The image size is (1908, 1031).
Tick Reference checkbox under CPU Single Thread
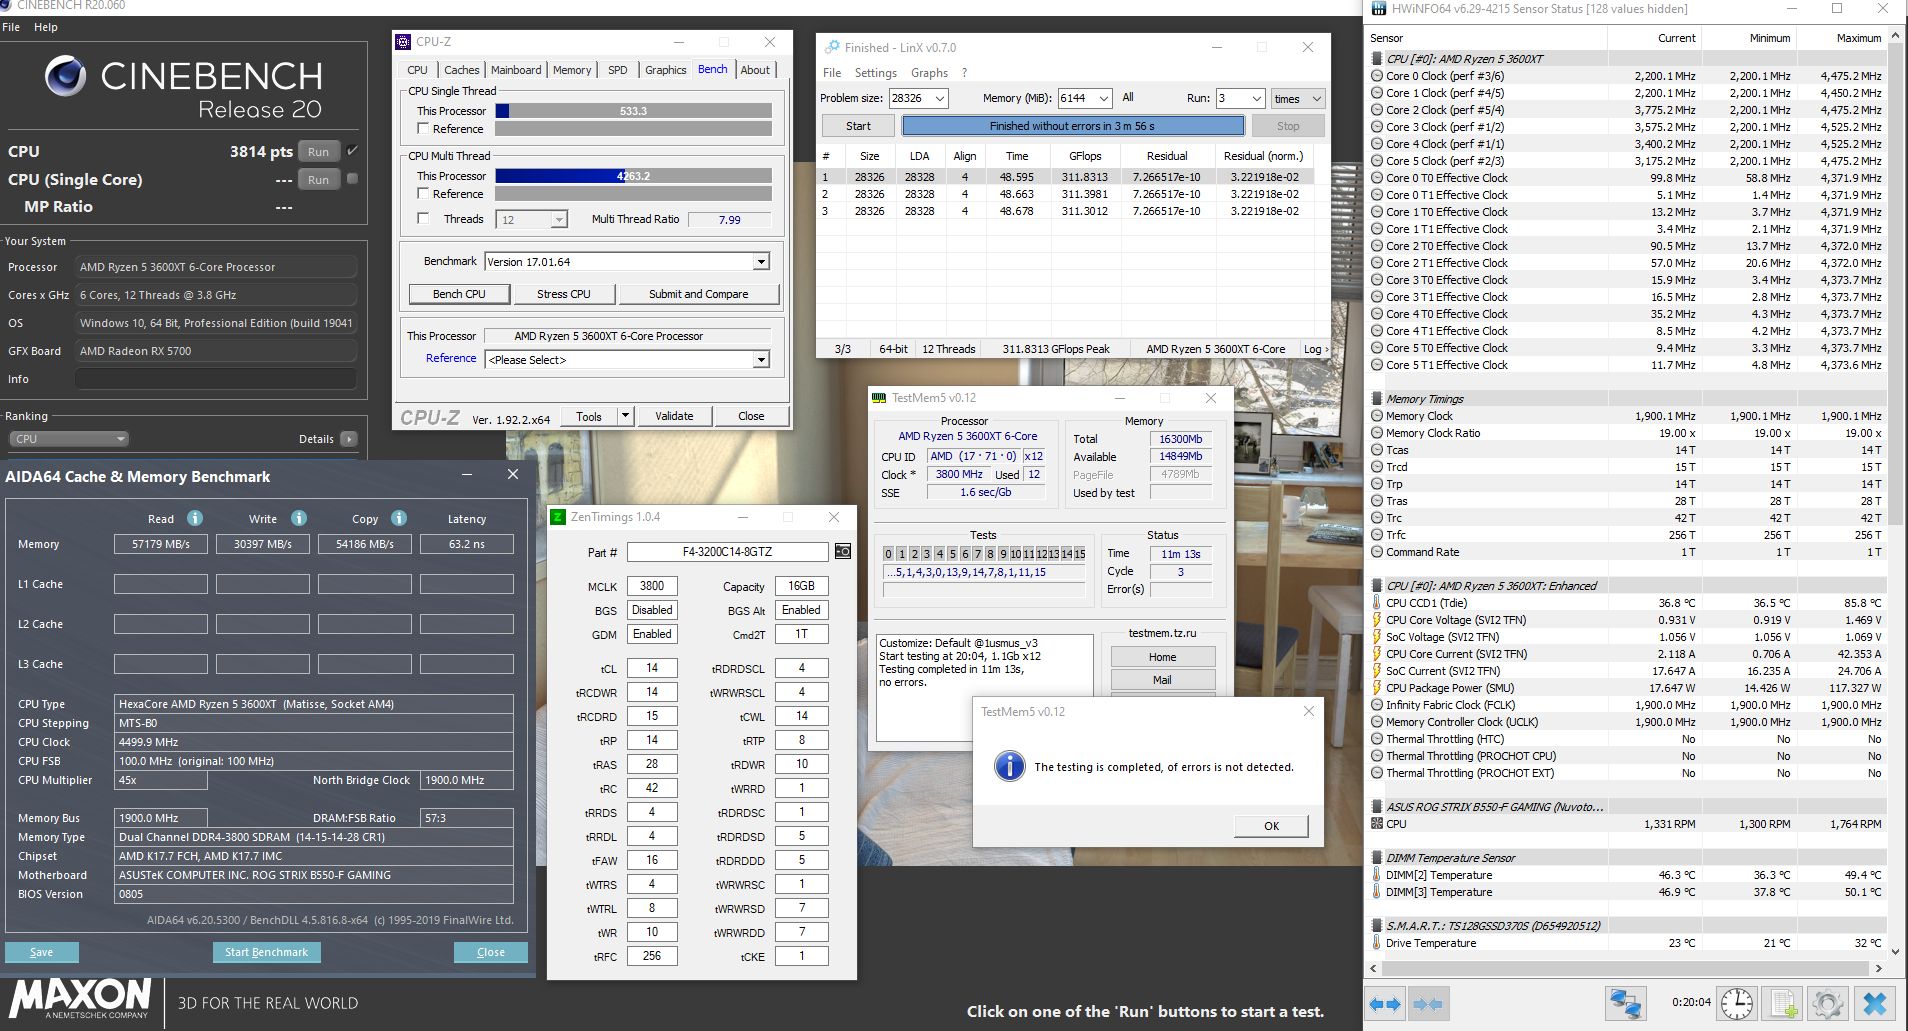(423, 129)
